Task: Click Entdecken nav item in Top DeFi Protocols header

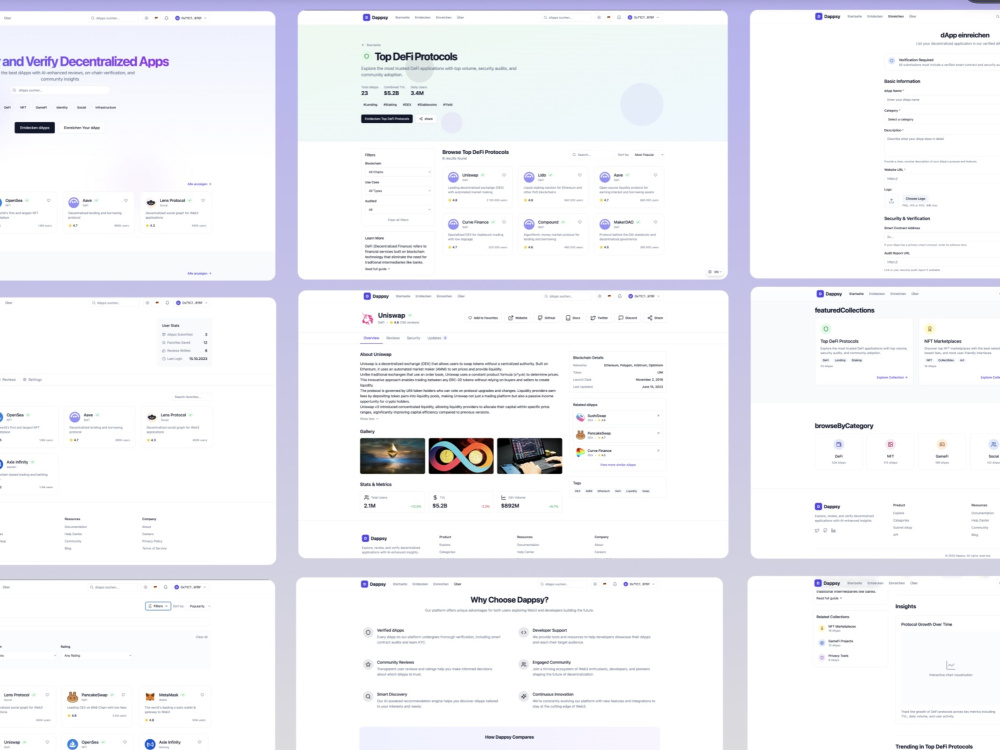Action: [423, 17]
